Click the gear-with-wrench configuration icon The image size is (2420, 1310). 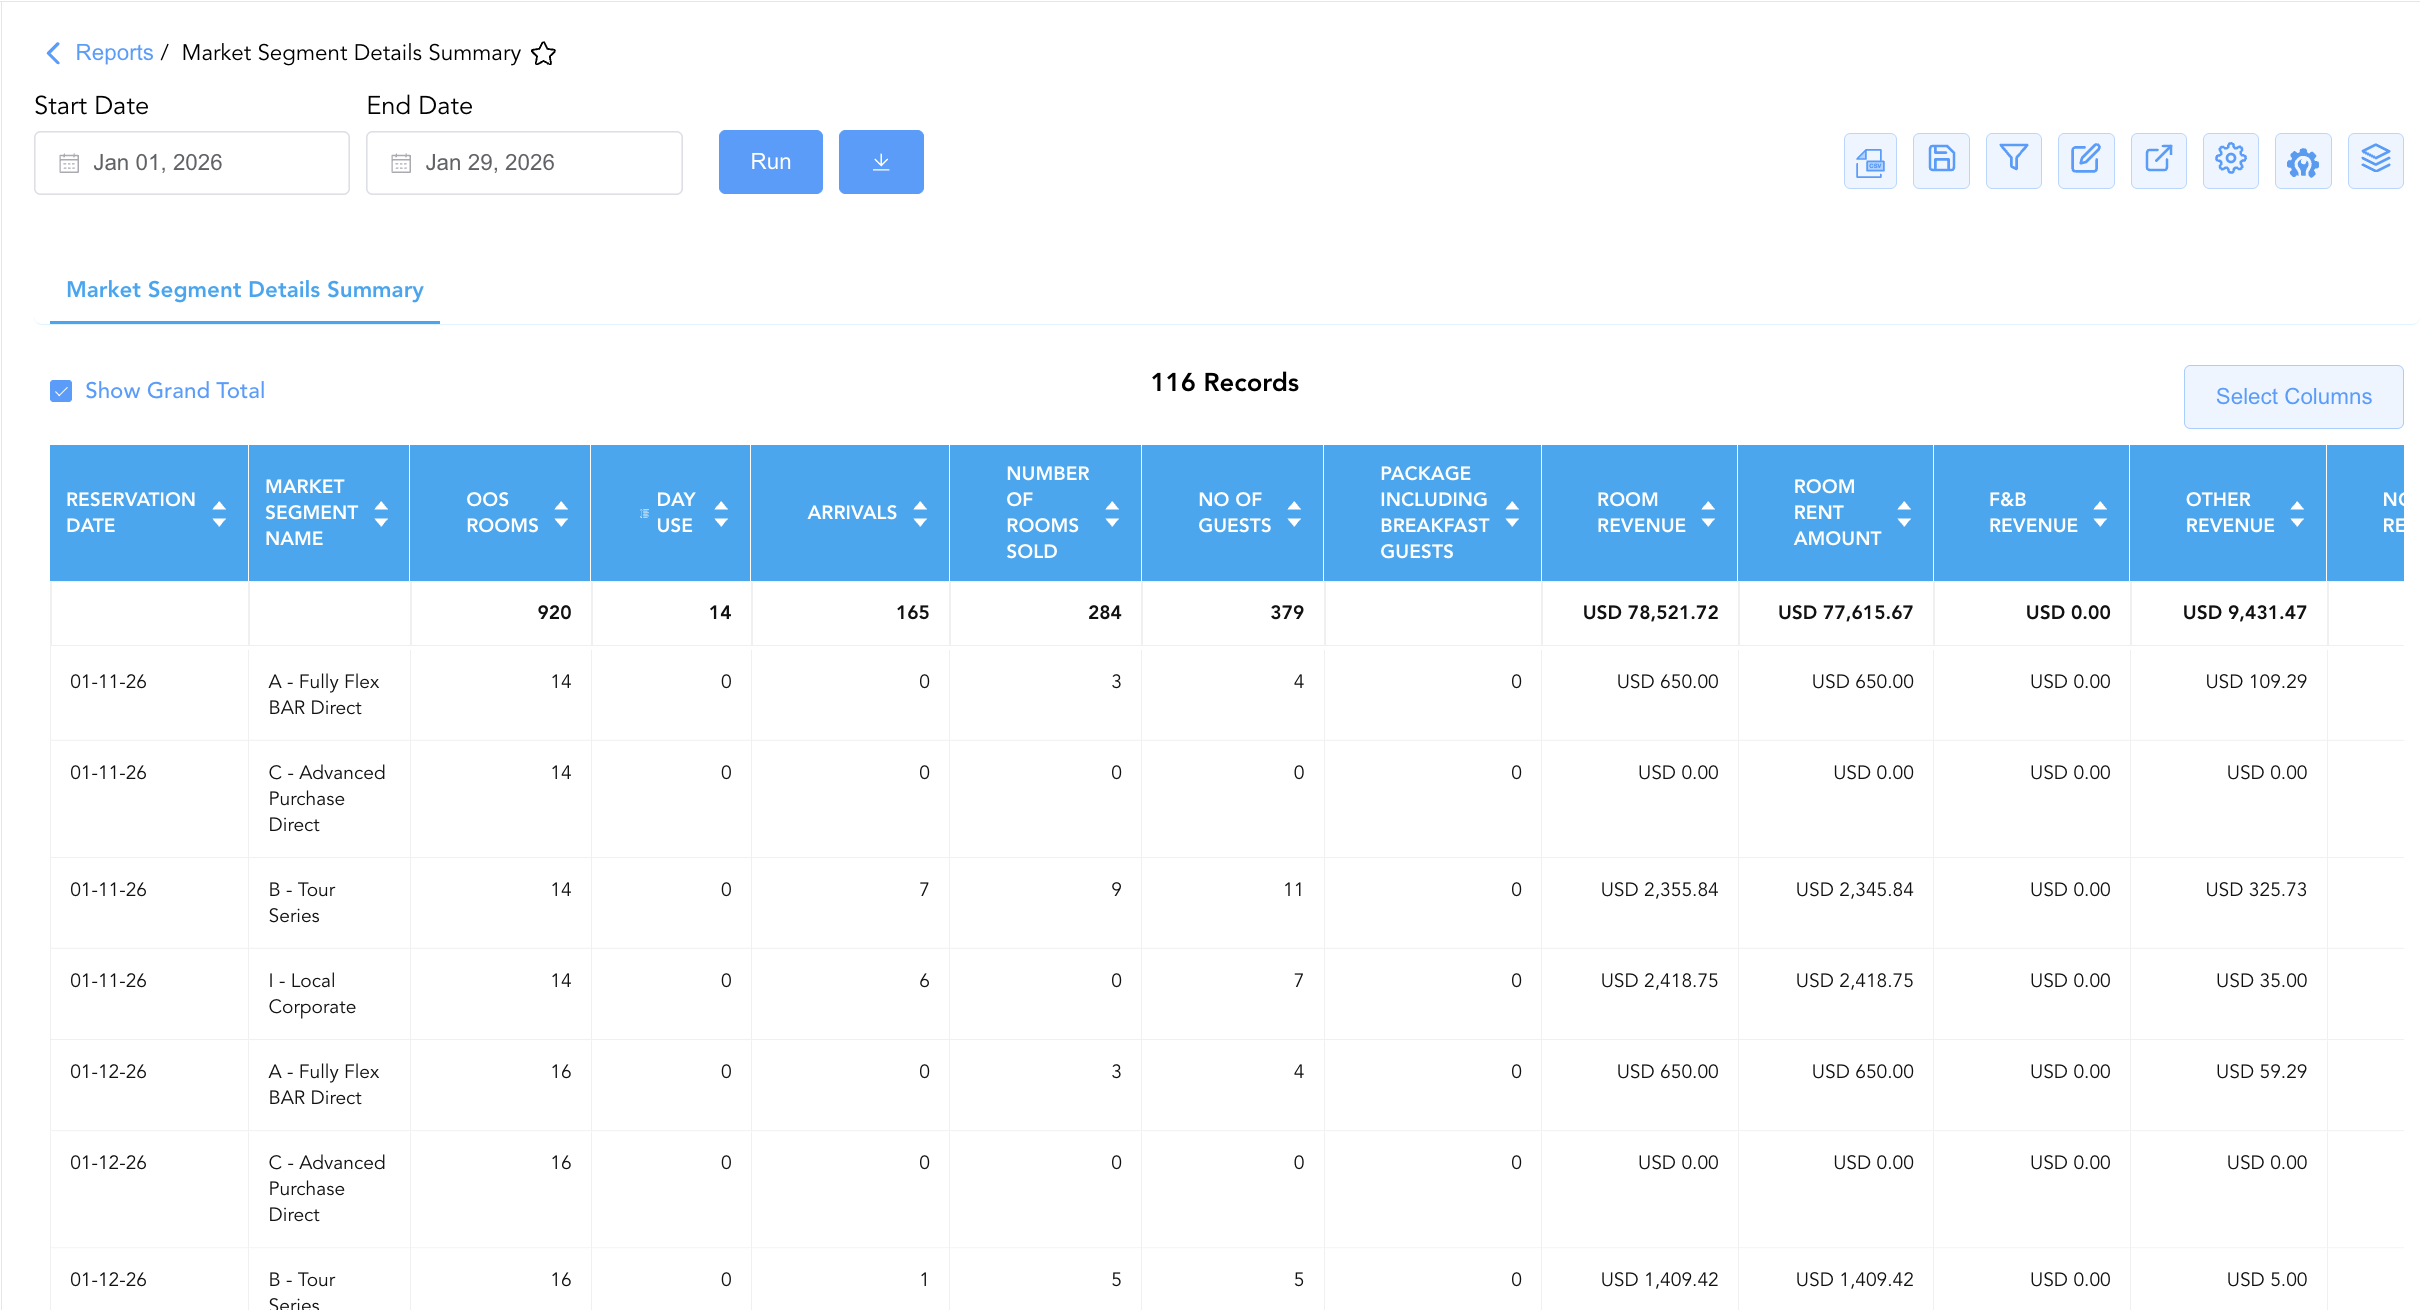tap(2303, 161)
